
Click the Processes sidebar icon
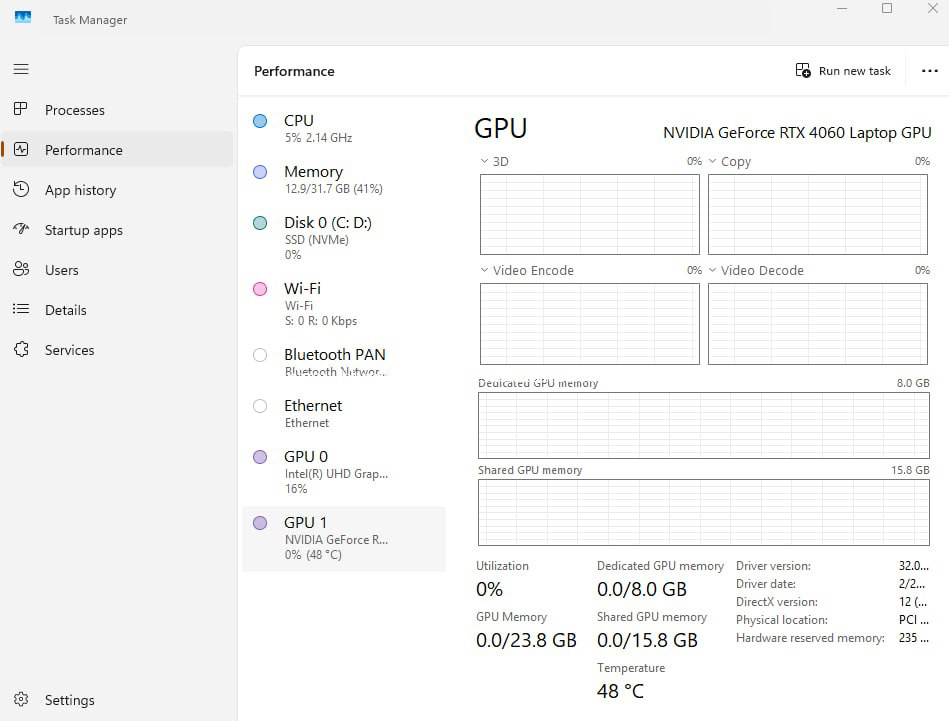coord(21,109)
